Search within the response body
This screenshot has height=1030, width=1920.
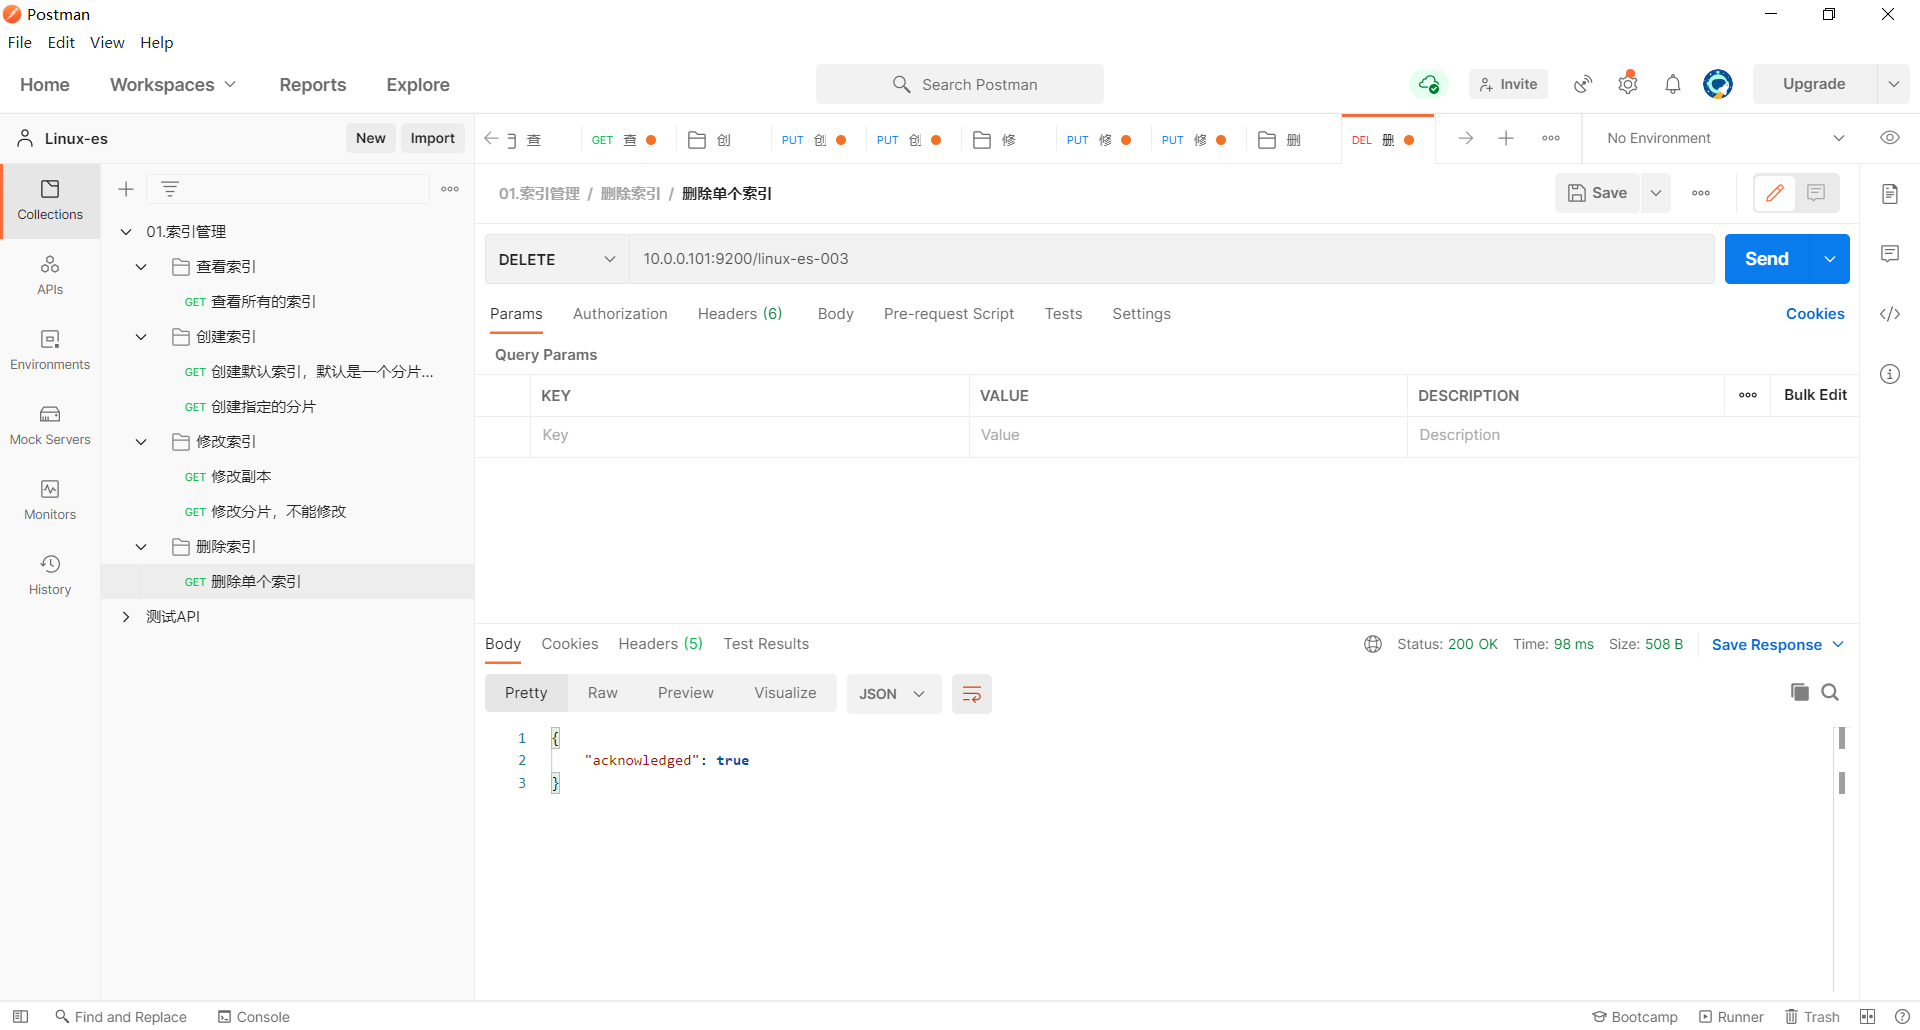point(1830,692)
